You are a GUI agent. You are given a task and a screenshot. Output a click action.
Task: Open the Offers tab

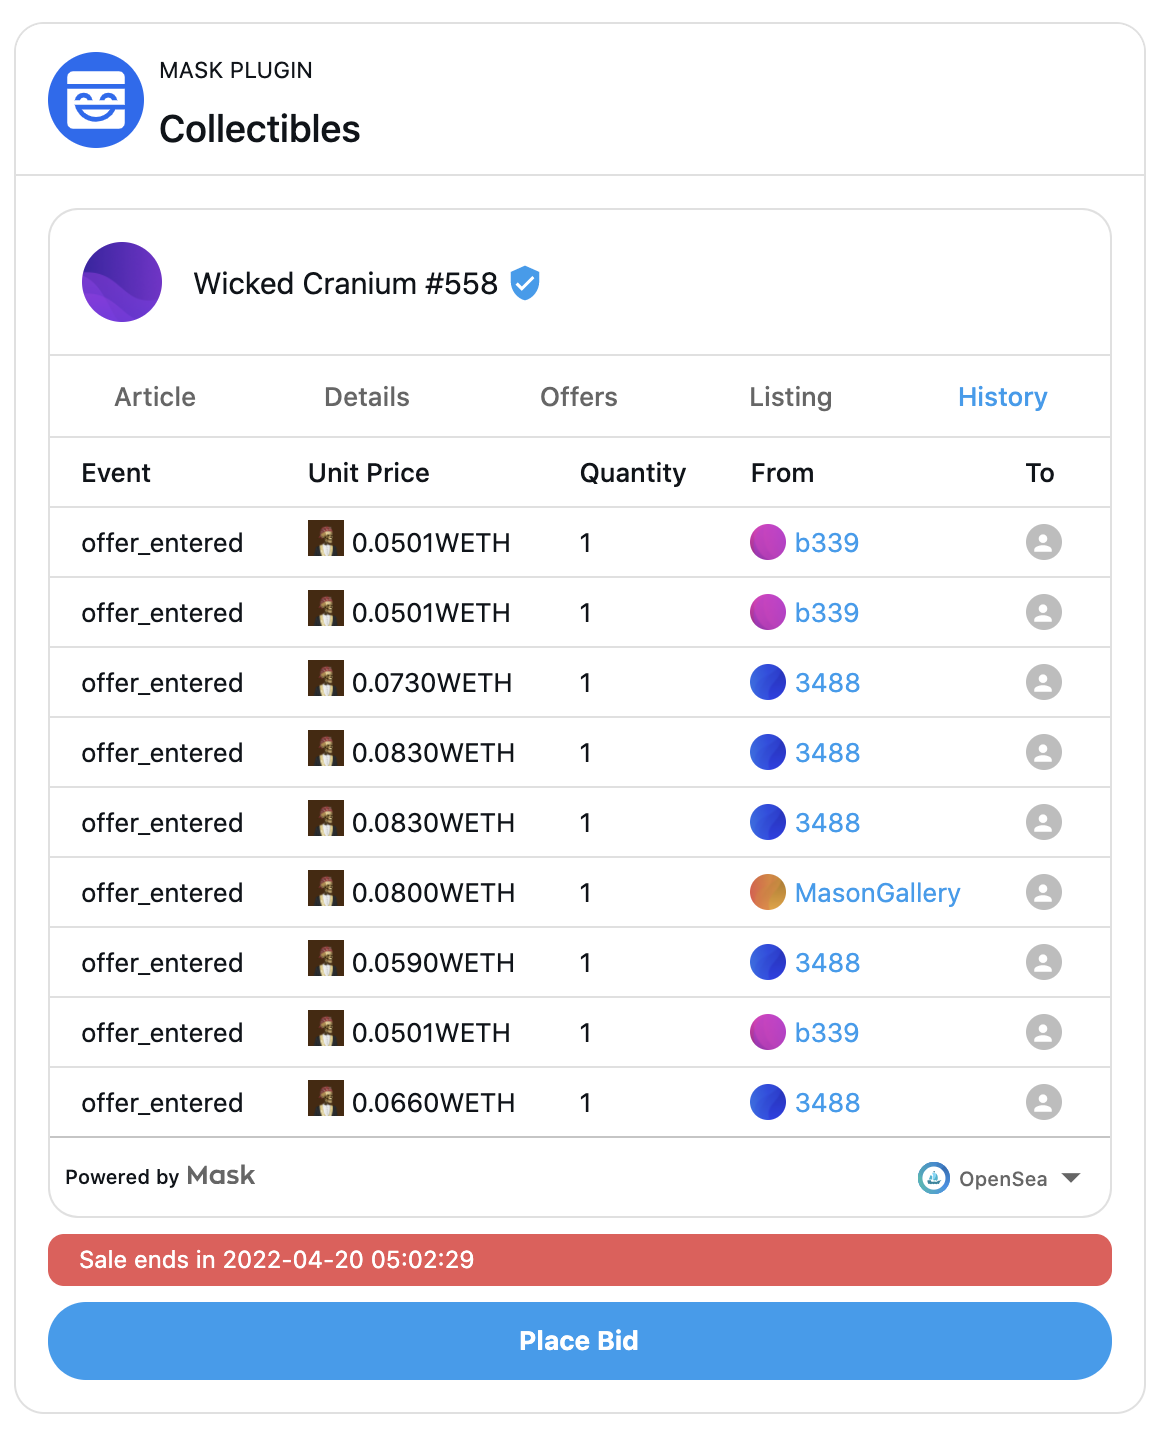coord(579,397)
